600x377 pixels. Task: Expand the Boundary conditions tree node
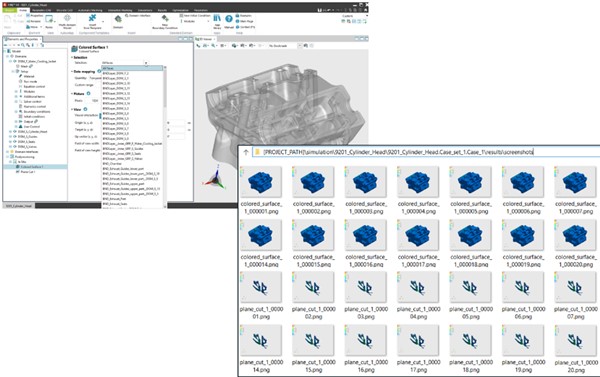16,111
